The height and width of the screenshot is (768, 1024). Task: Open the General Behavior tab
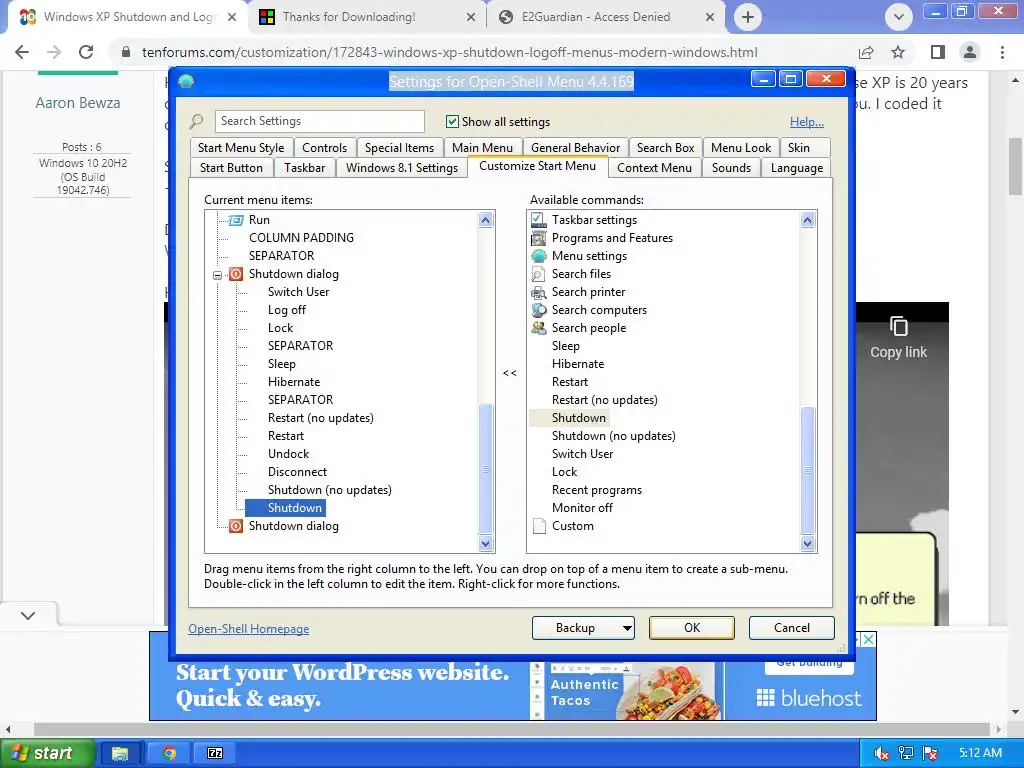[x=575, y=148]
